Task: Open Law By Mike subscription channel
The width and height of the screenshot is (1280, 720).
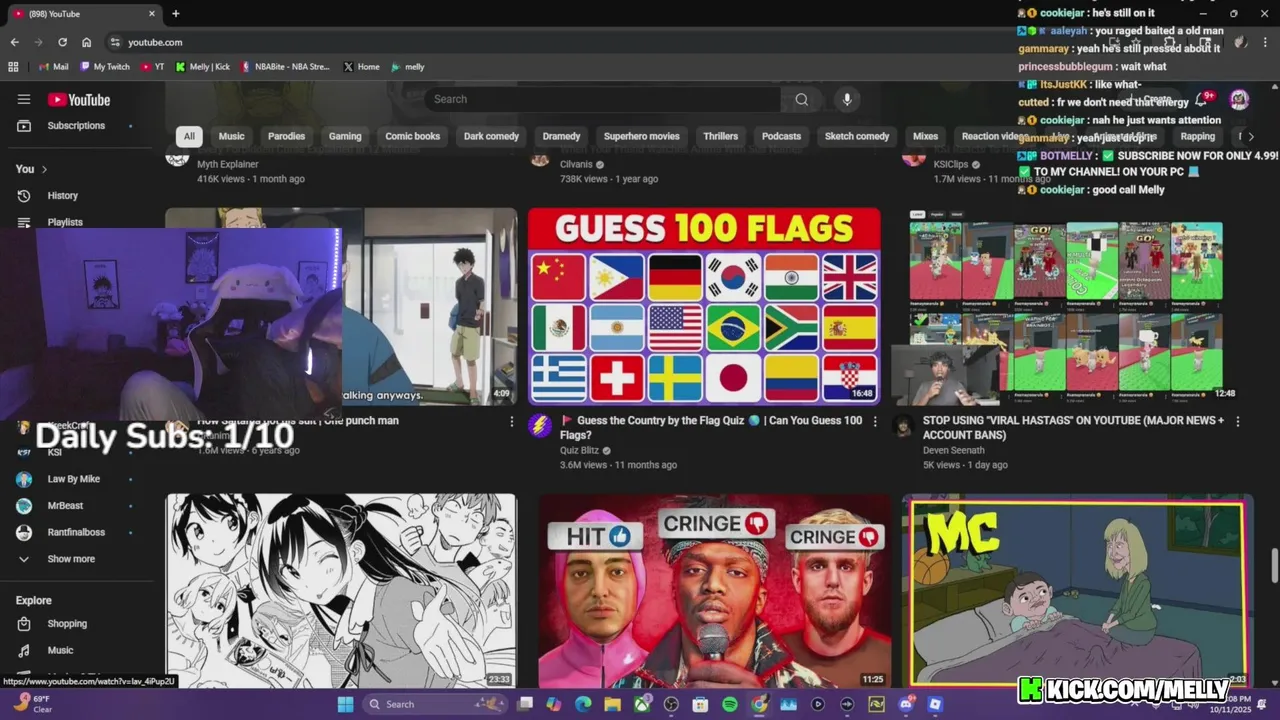Action: [x=73, y=479]
